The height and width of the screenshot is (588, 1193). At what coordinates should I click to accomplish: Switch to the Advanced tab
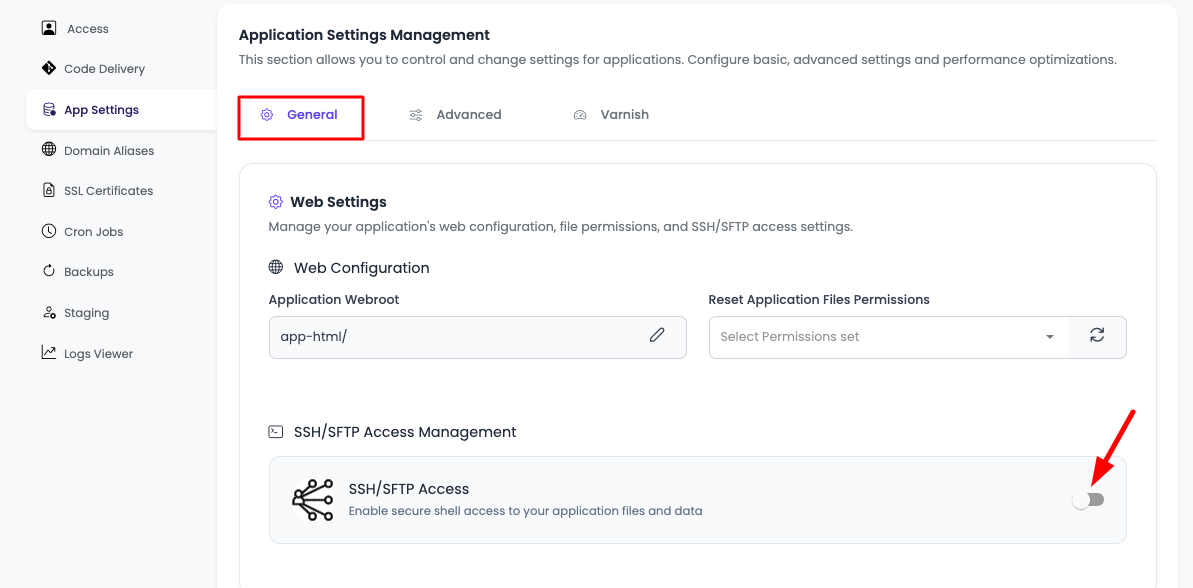click(468, 114)
